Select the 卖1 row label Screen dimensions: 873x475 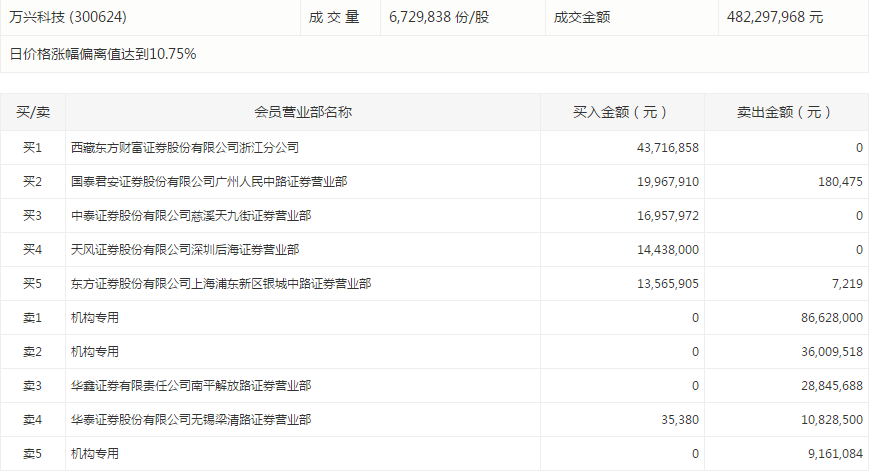32,317
